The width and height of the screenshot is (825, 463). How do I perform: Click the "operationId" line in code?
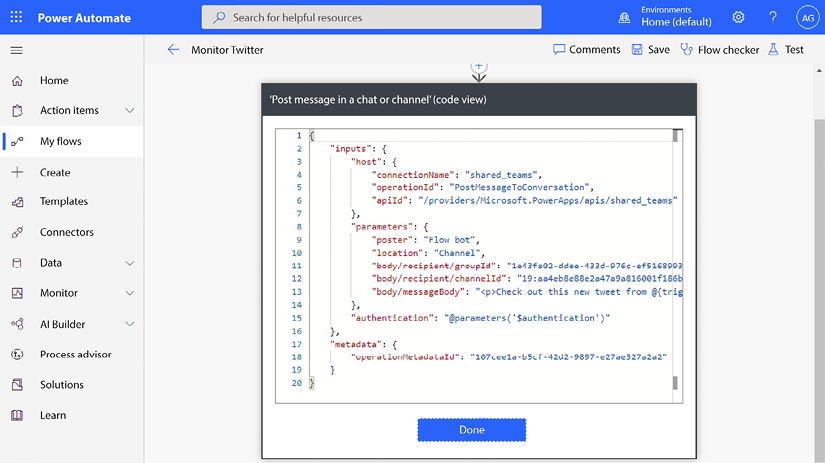[482, 187]
